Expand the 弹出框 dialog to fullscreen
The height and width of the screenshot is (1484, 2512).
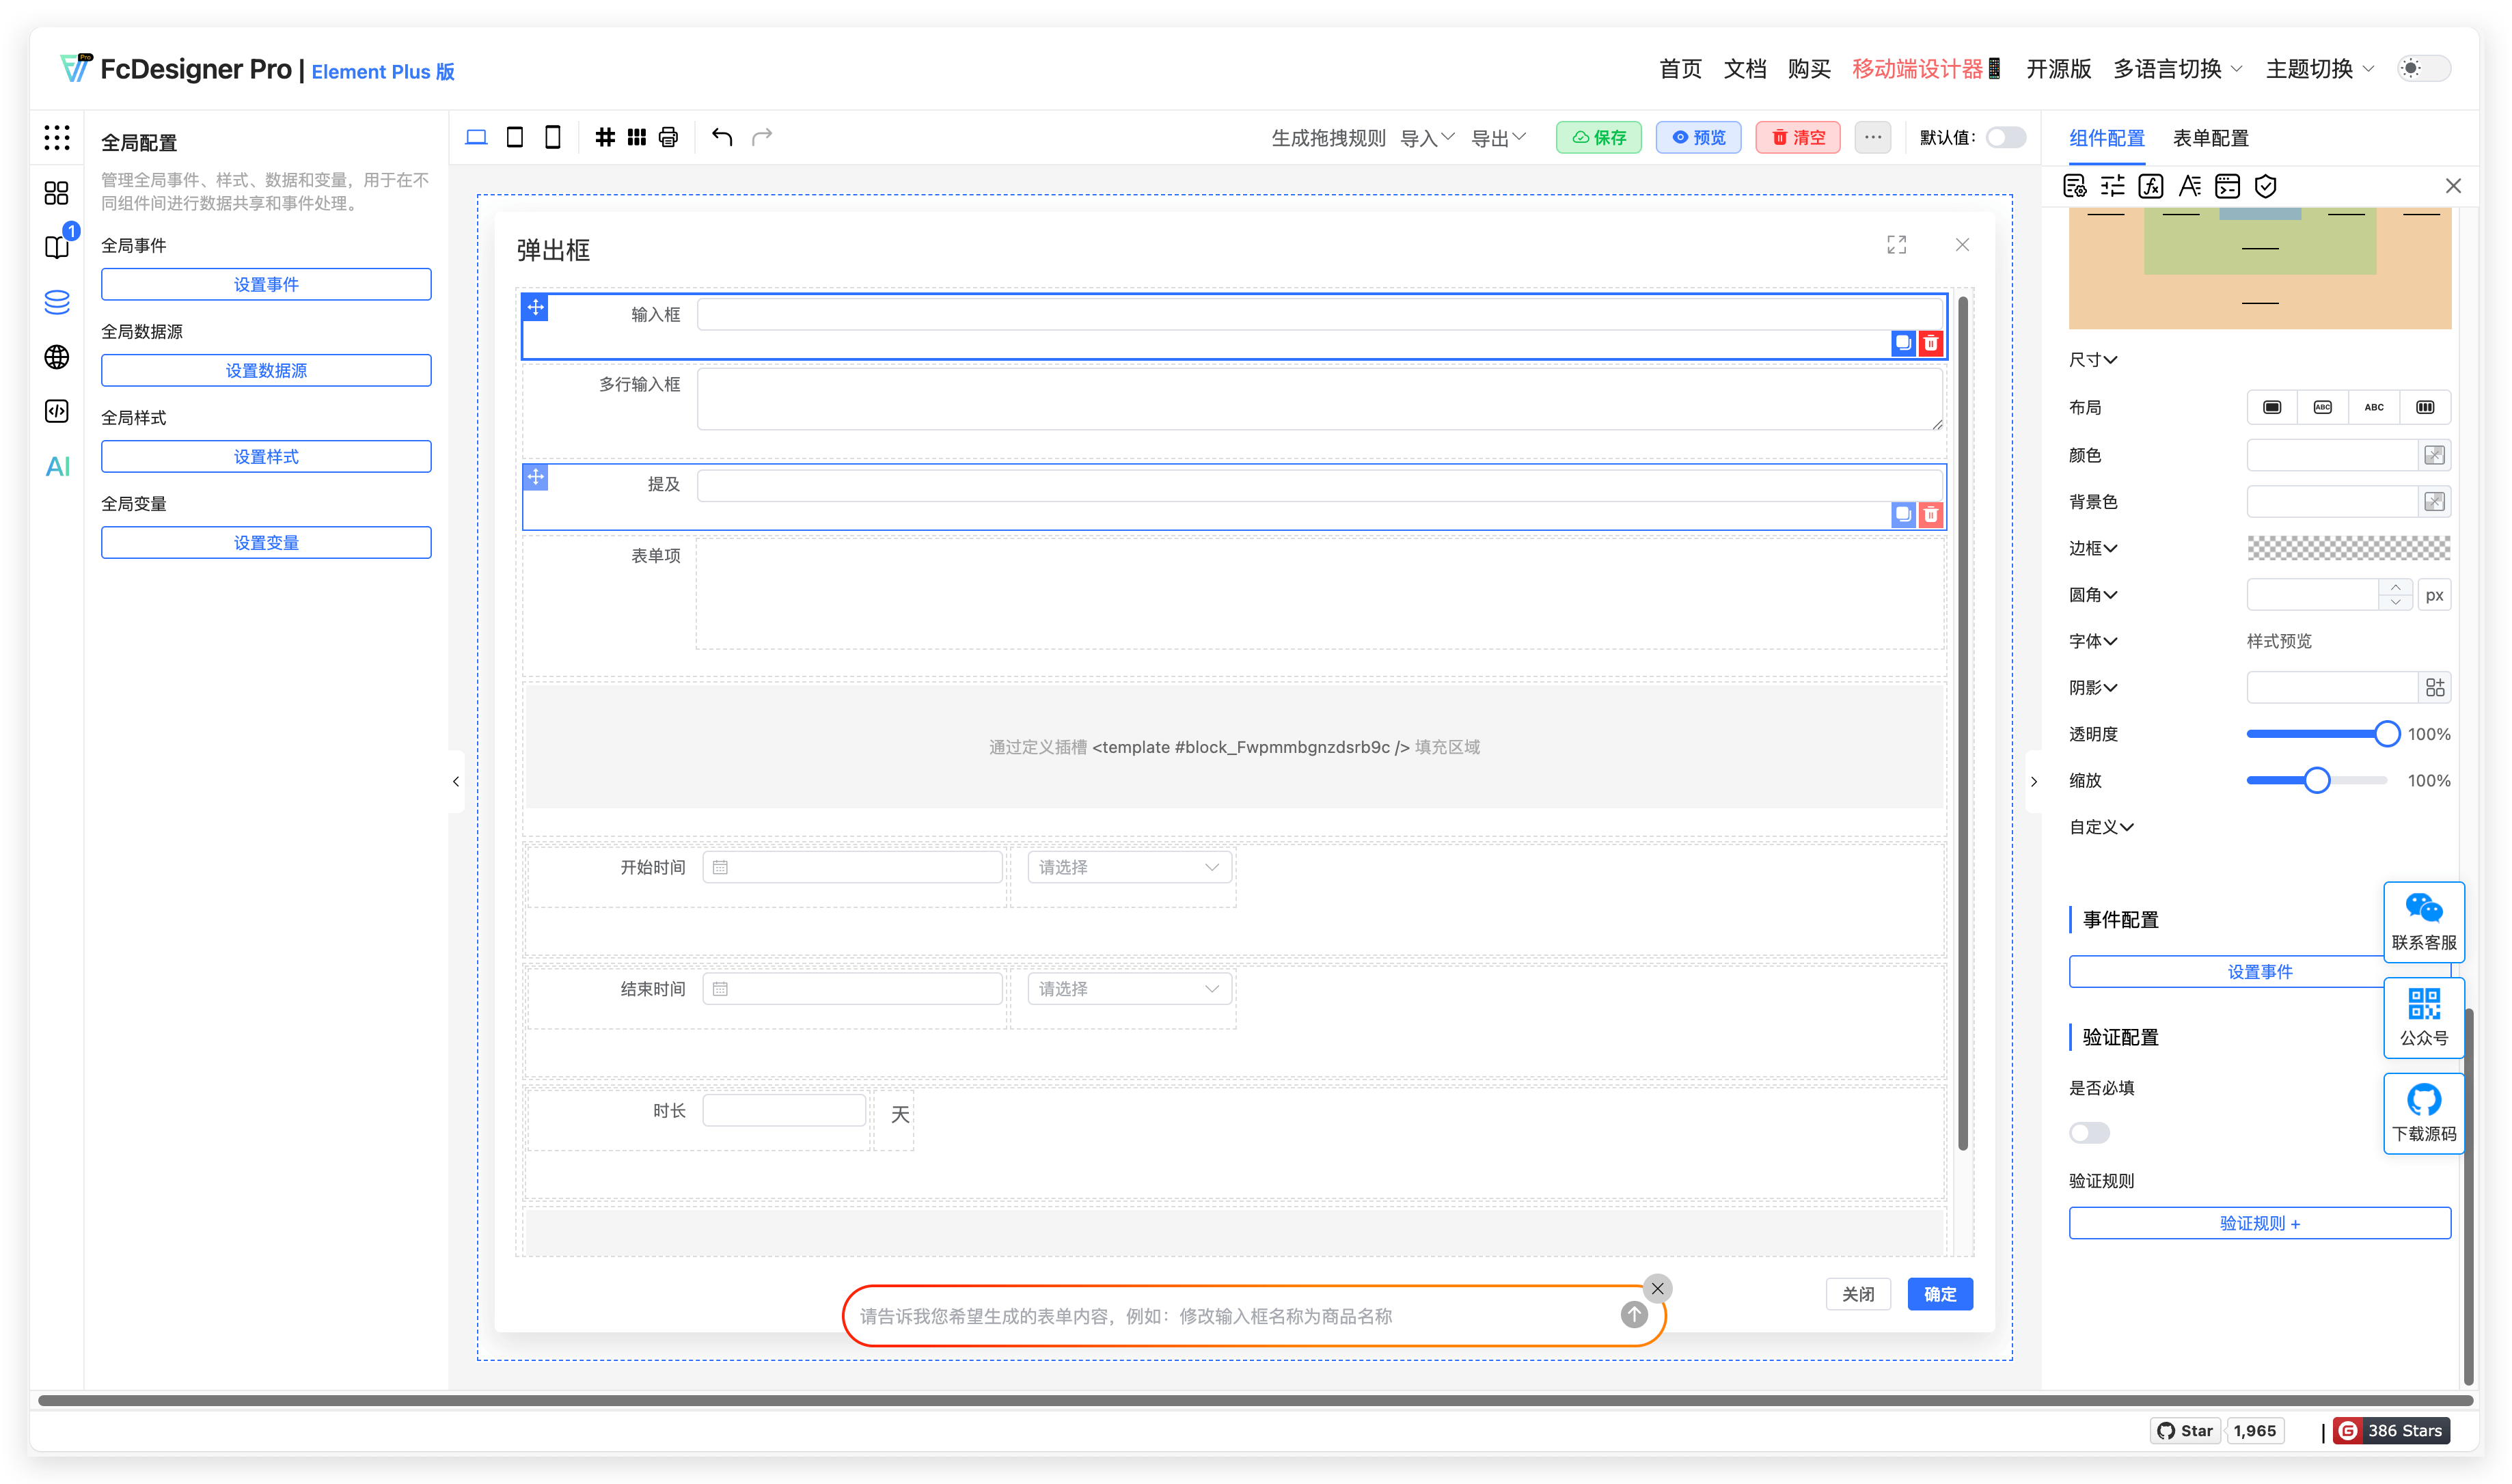(1896, 245)
